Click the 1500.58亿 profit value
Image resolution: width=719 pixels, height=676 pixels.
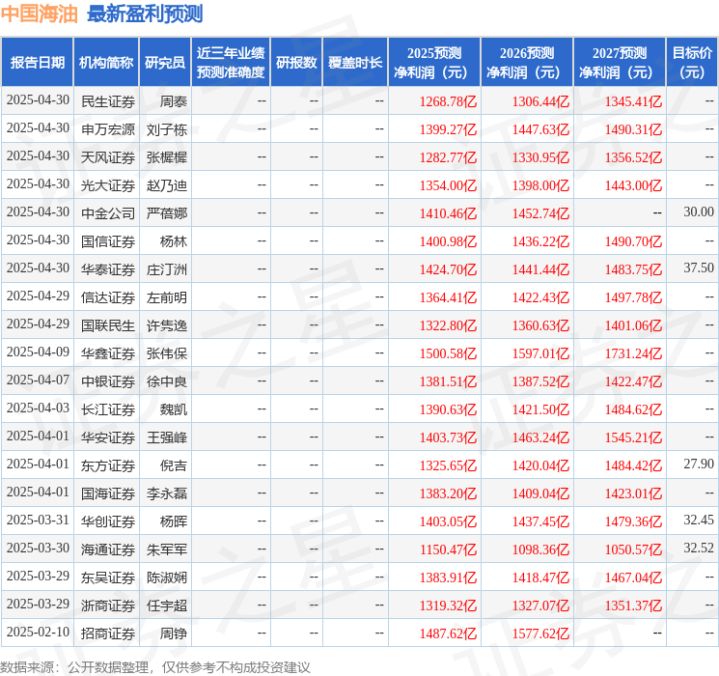tap(448, 353)
